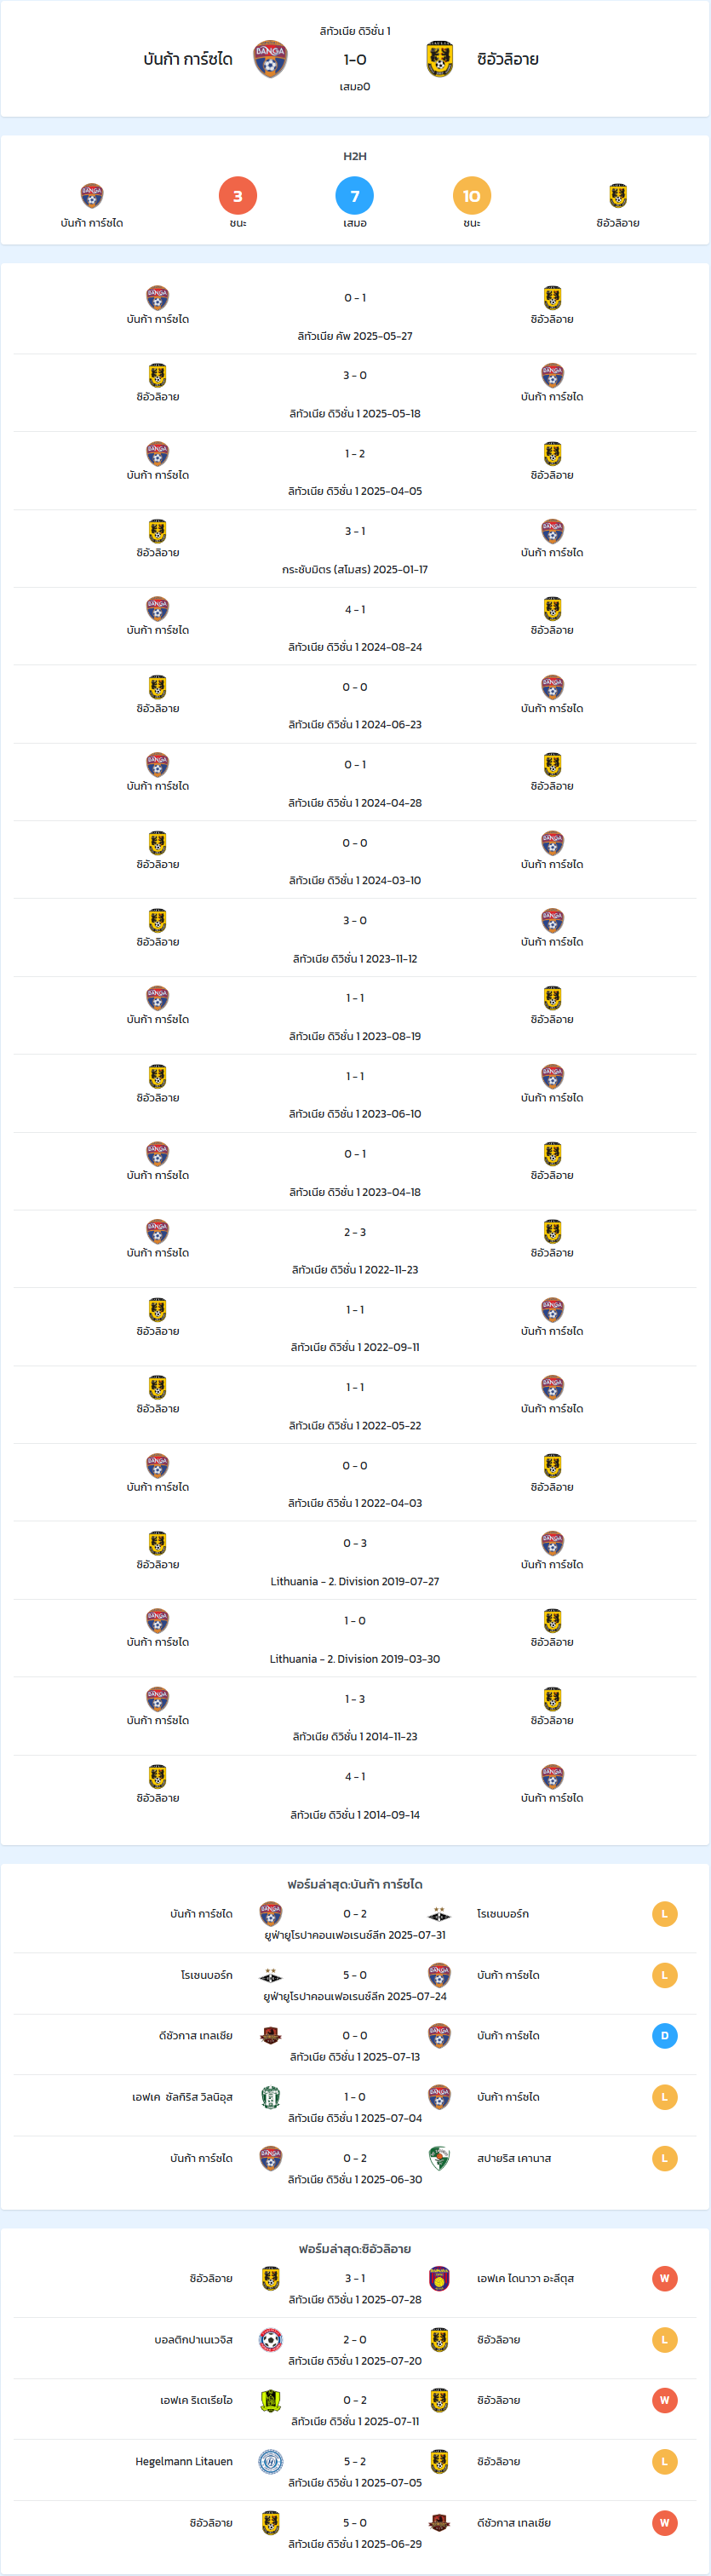
Task: Click the Džiugas Telšiai logo in 5-0 row
Action: [x=439, y=2522]
